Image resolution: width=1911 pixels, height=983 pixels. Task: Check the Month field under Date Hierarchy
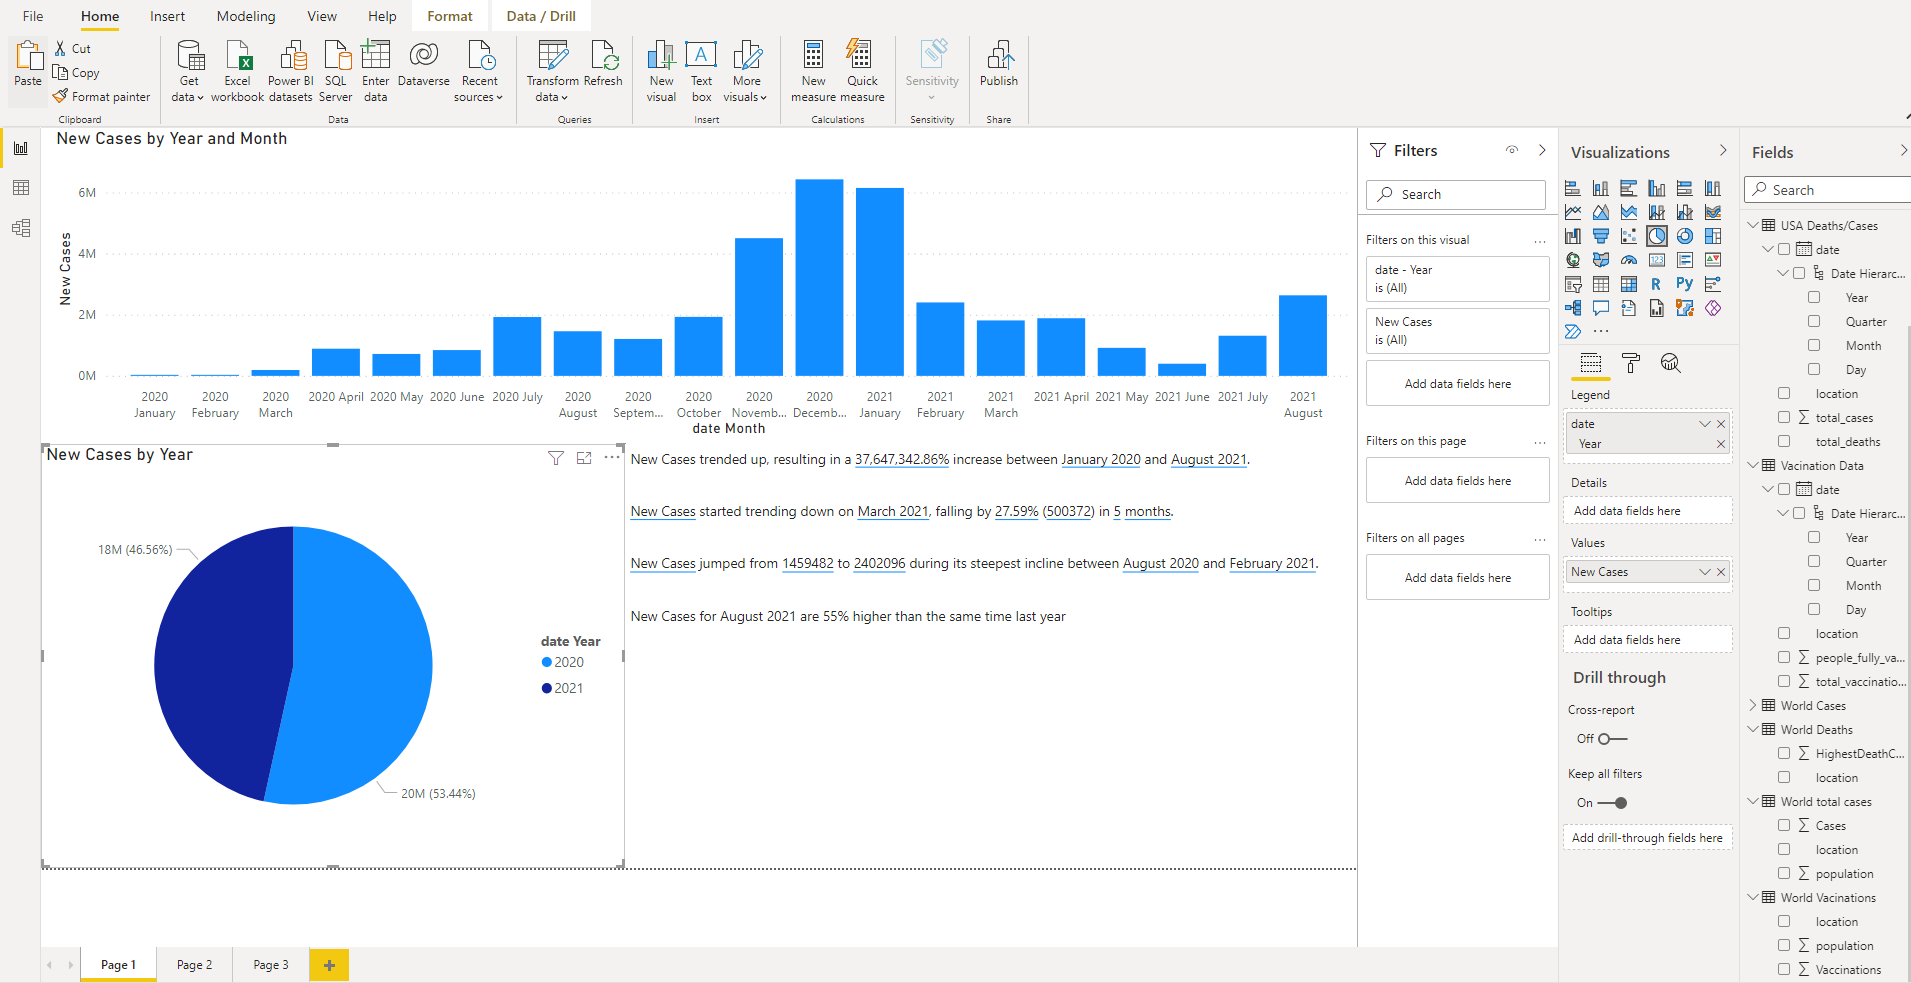[1815, 345]
